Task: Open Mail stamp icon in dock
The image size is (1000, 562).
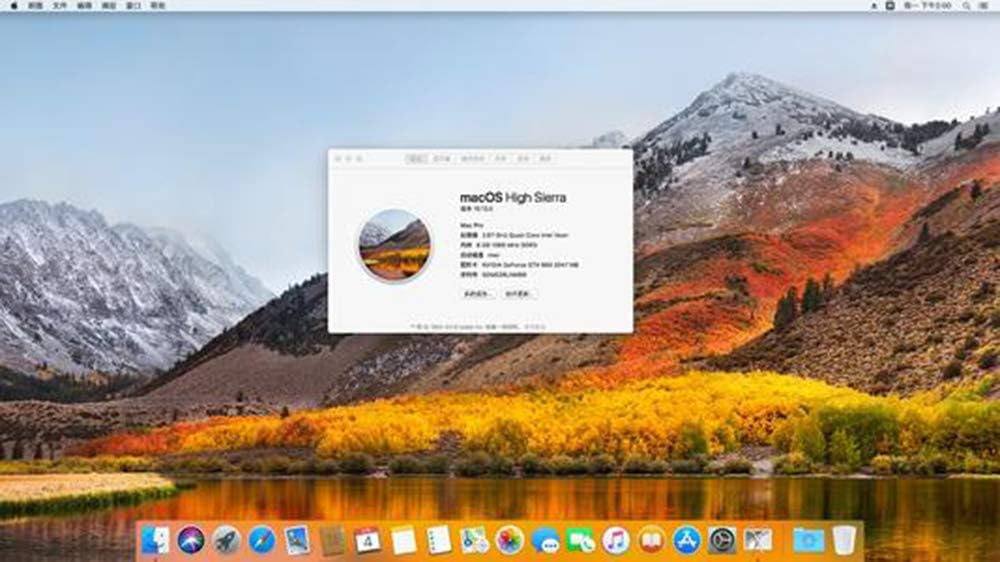Action: point(297,540)
